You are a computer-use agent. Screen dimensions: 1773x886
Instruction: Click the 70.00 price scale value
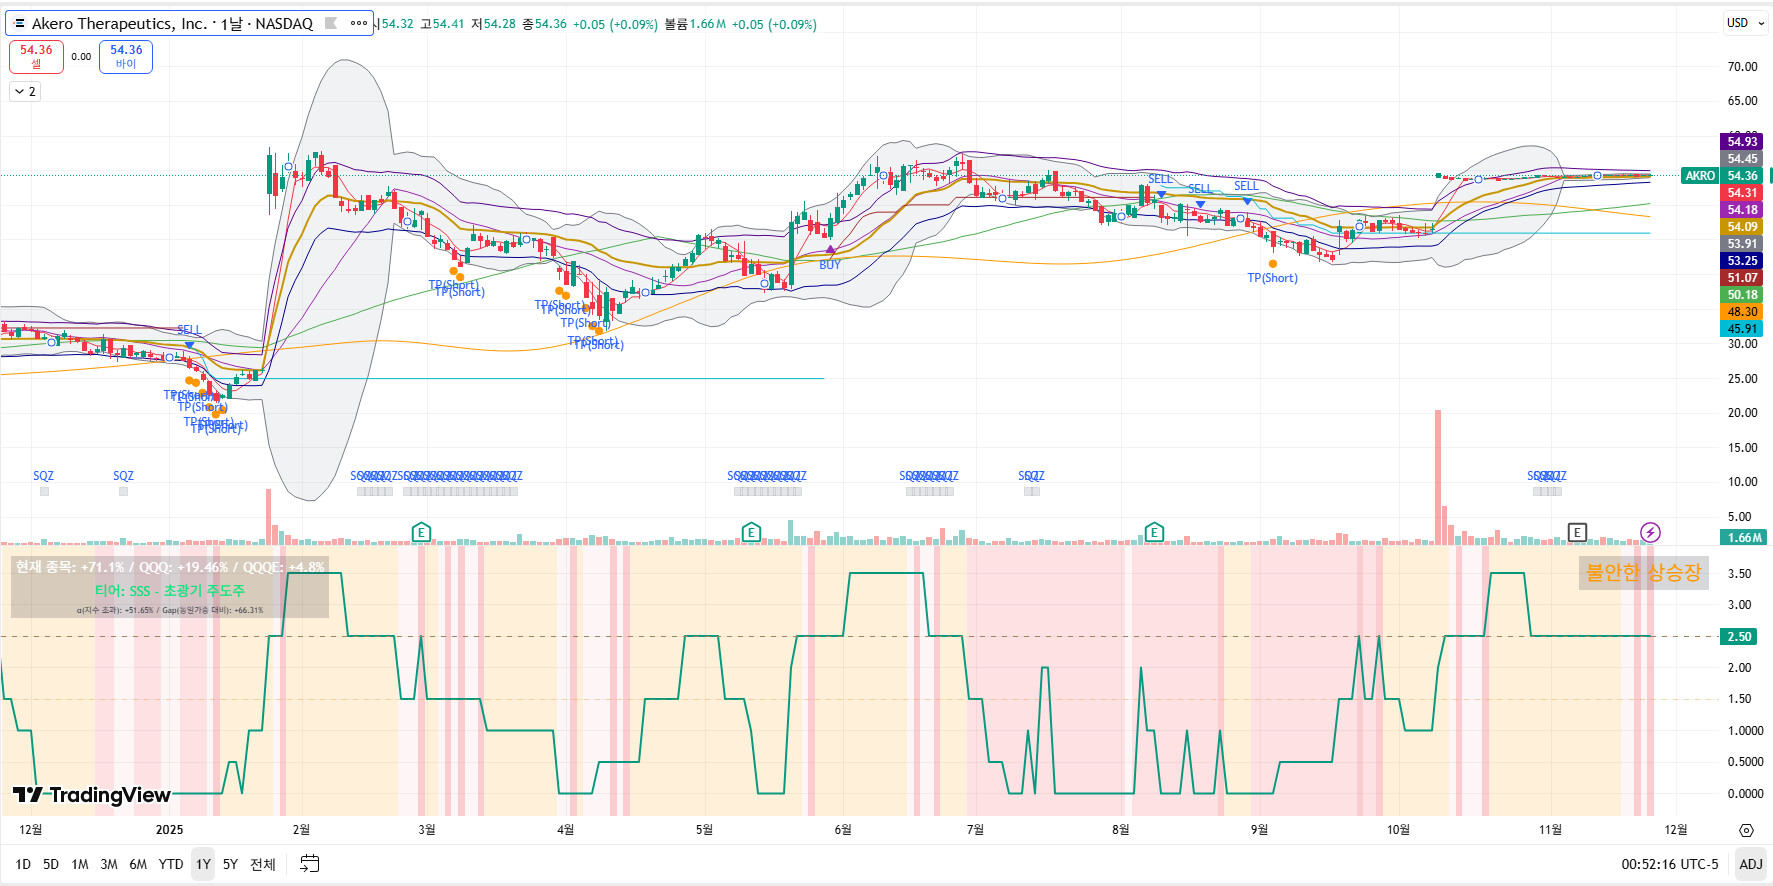coord(1742,67)
